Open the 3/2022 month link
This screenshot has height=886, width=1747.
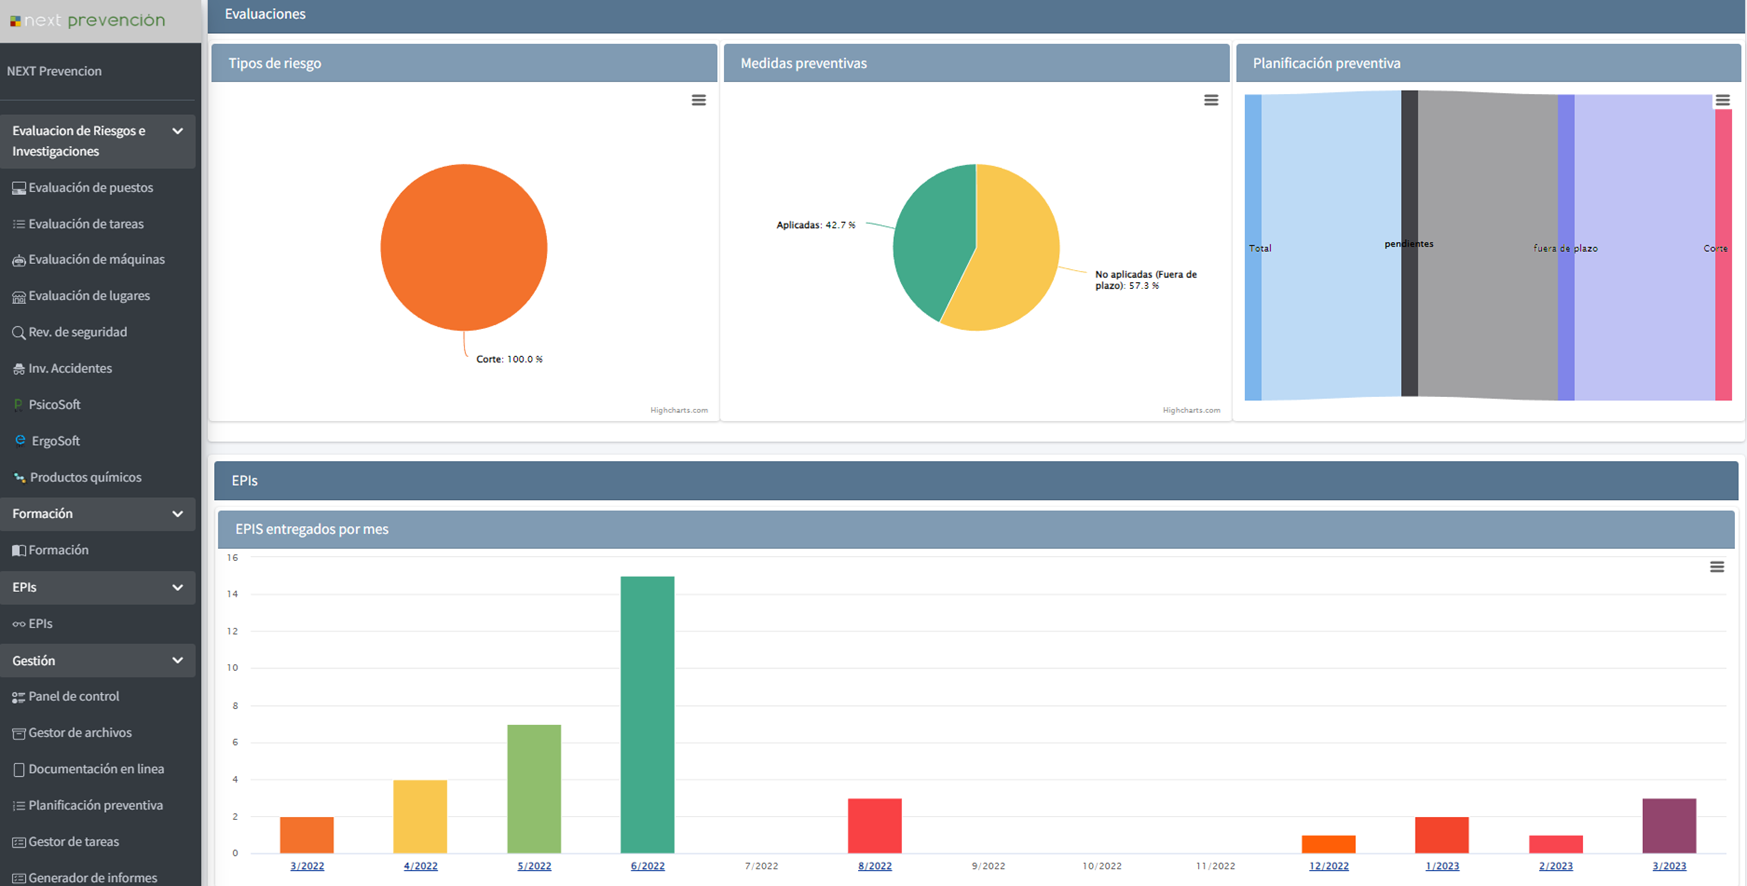tap(307, 866)
